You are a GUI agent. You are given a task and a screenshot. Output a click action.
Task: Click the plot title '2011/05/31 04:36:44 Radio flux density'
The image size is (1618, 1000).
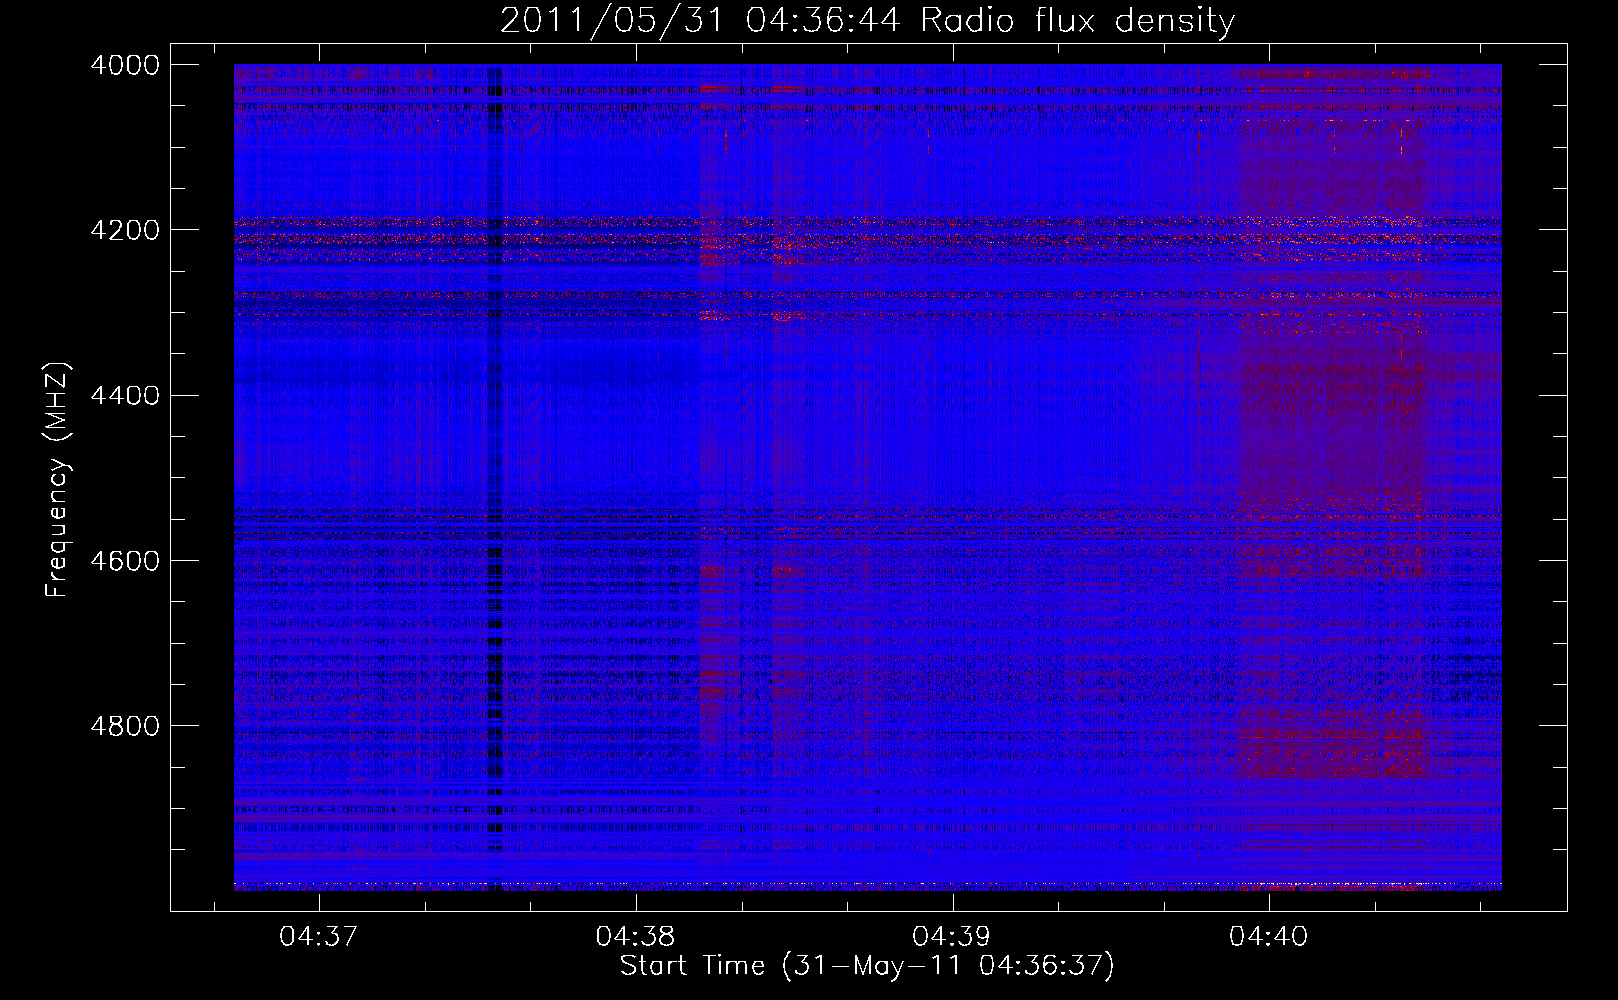tap(867, 21)
